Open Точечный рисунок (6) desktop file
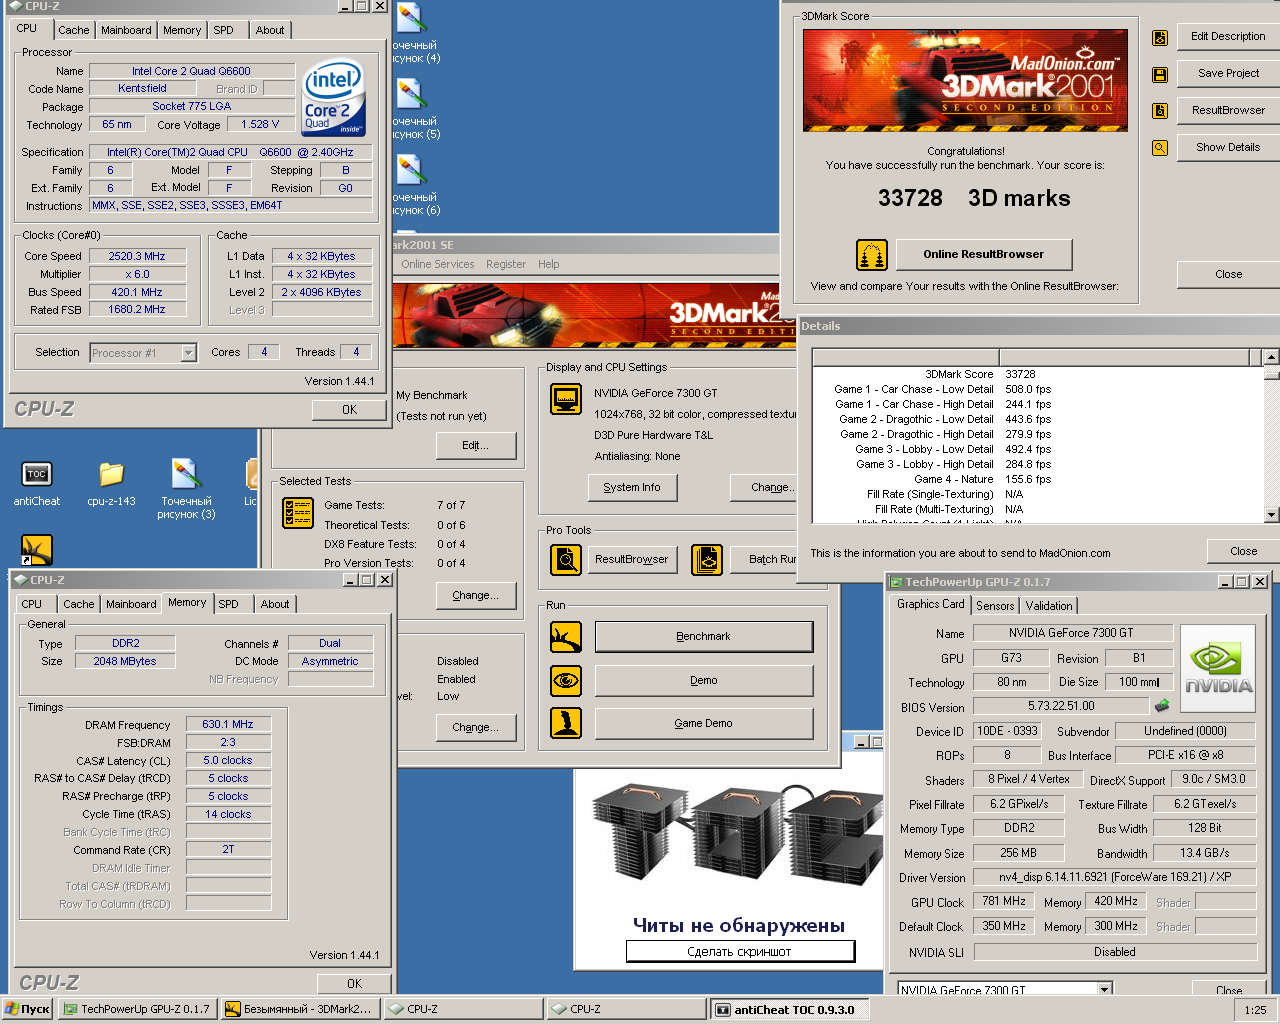Viewport: 1280px width, 1024px height. point(412,185)
